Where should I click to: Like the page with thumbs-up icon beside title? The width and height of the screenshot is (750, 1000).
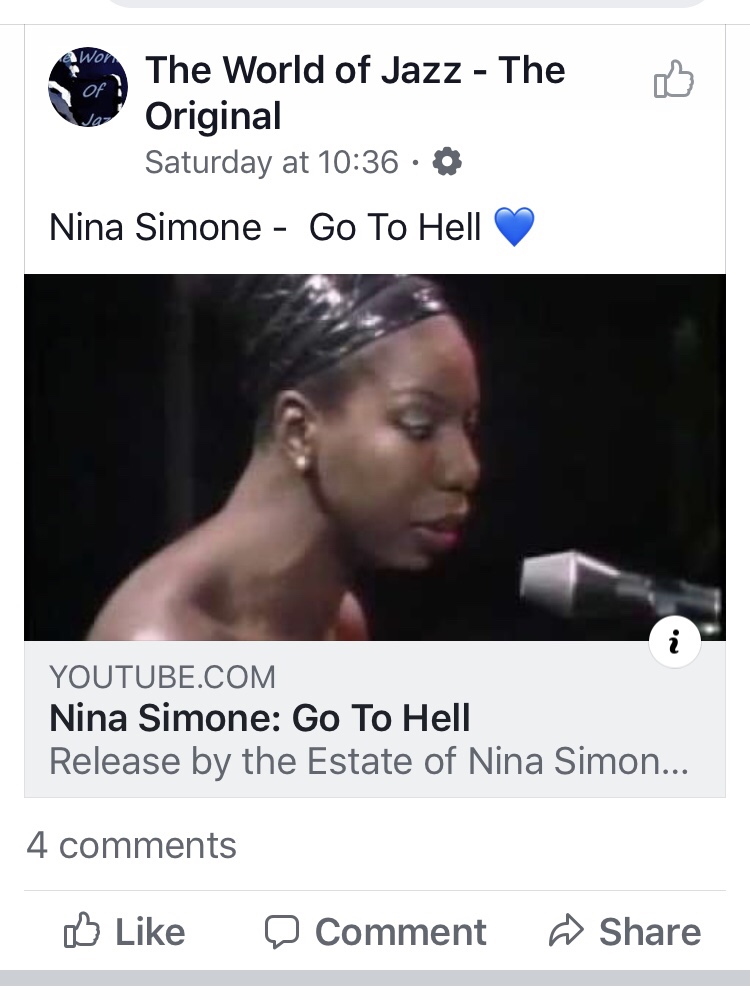tap(673, 80)
